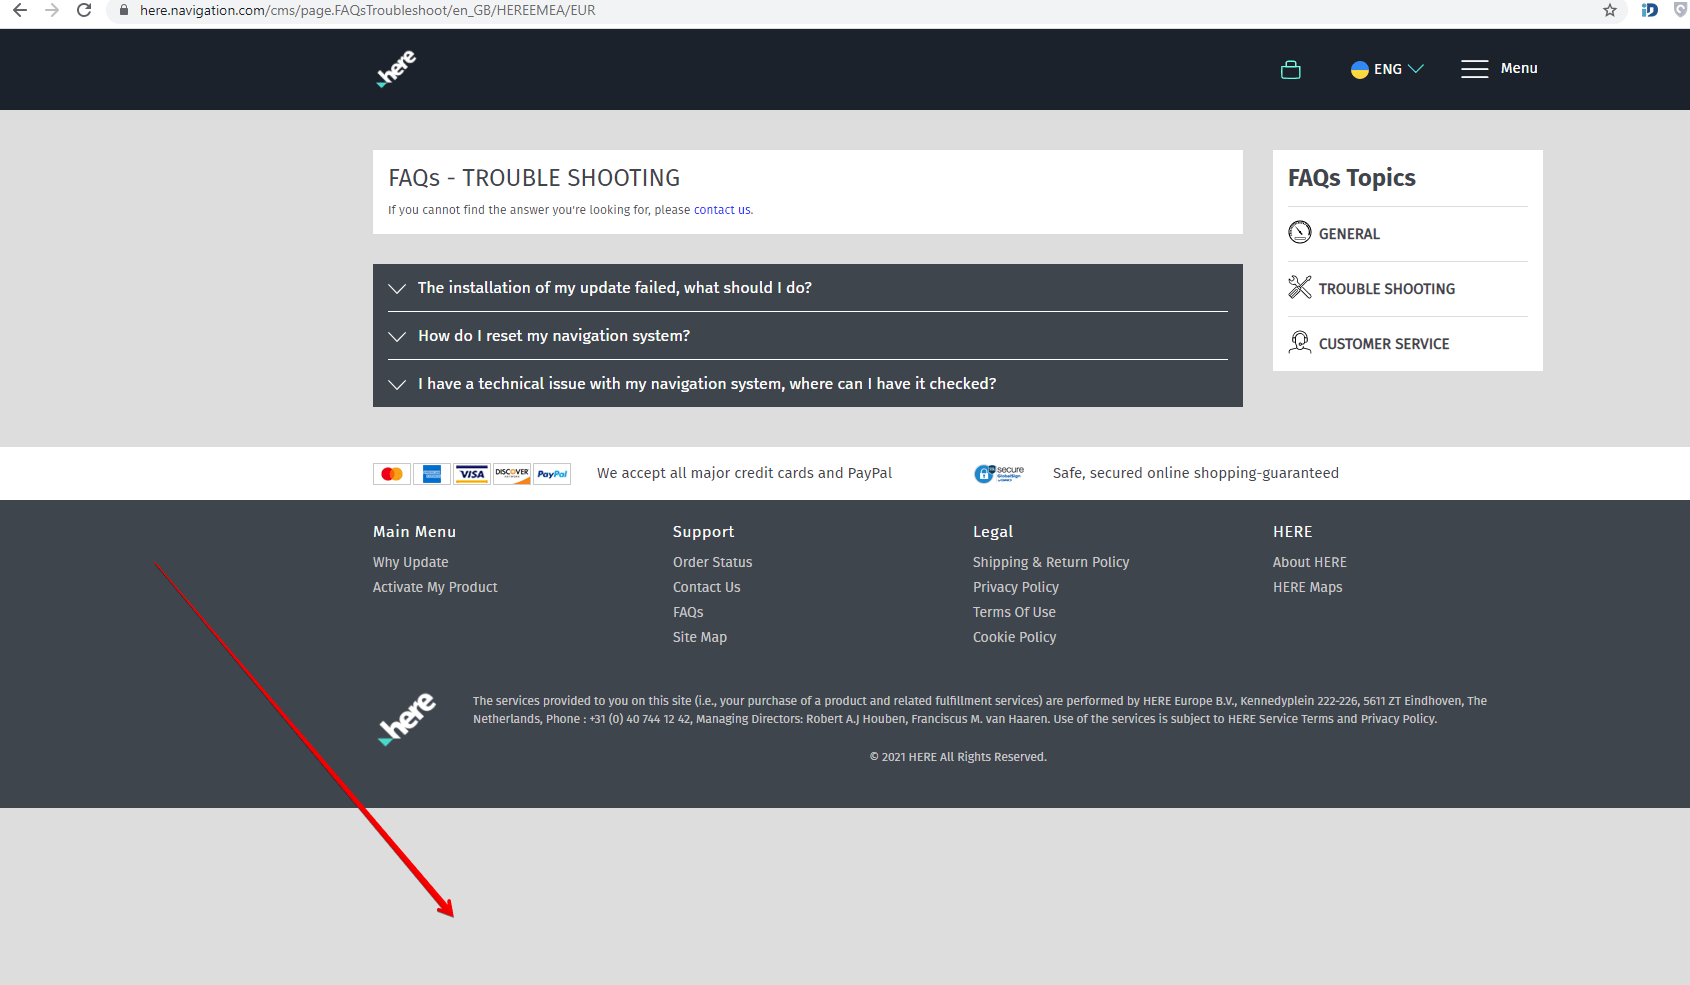This screenshot has height=985, width=1690.
Task: Follow the 'contact us' link
Action: point(722,210)
